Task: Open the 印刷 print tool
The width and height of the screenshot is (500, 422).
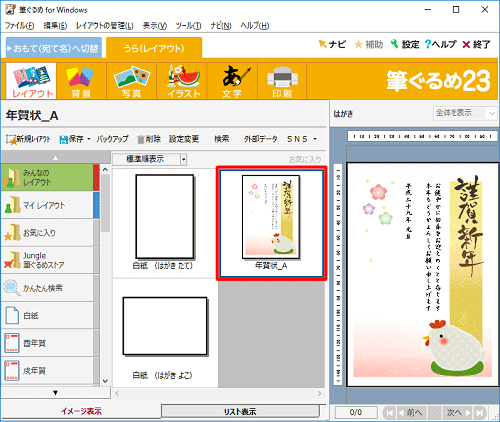Action: coord(282,81)
